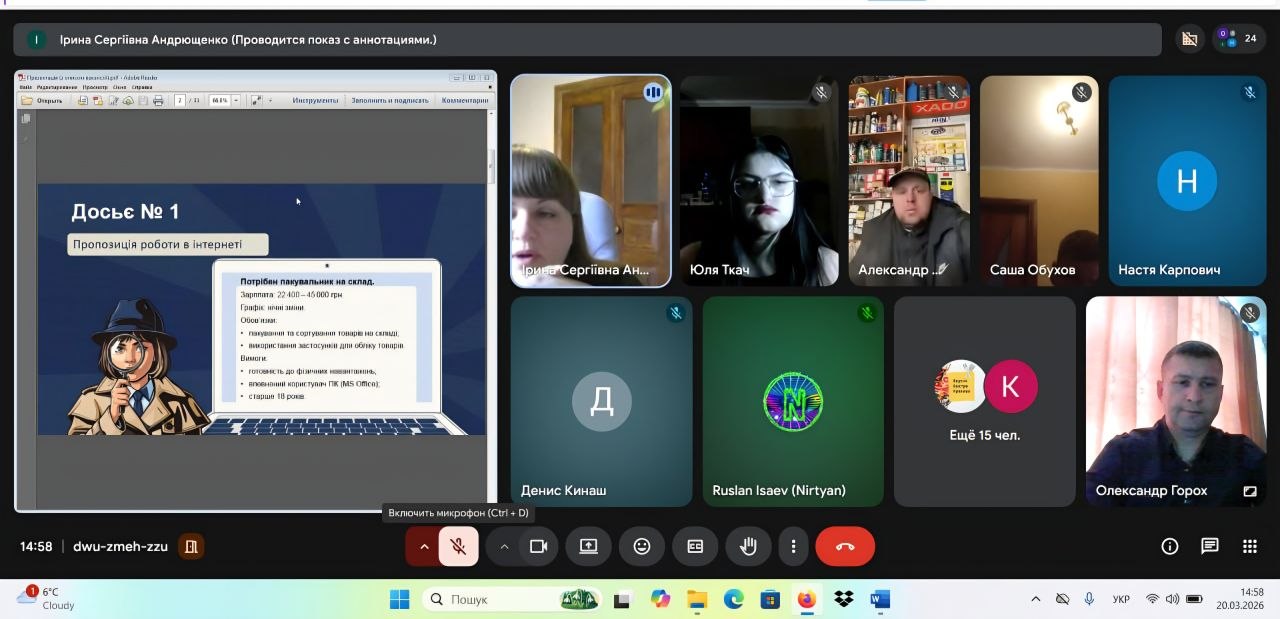Screen dimensions: 1280x619
Task: Unmute microphone with the red mic button
Action: pyautogui.click(x=458, y=546)
